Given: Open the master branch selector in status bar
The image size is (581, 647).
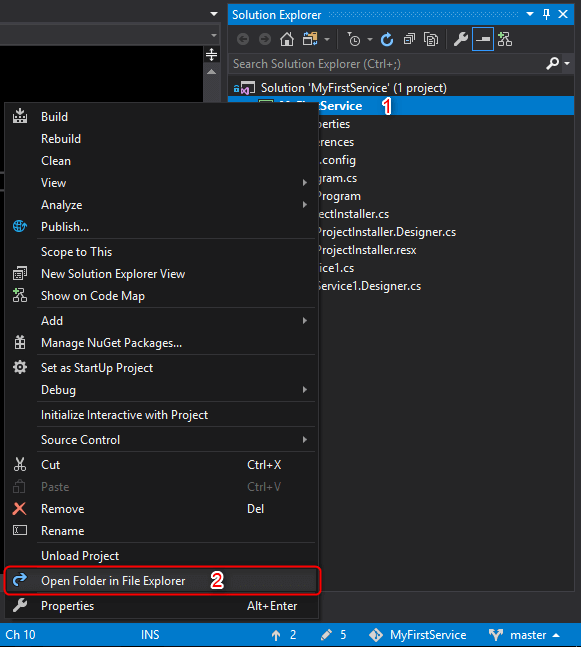Looking at the screenshot, I should [x=524, y=635].
